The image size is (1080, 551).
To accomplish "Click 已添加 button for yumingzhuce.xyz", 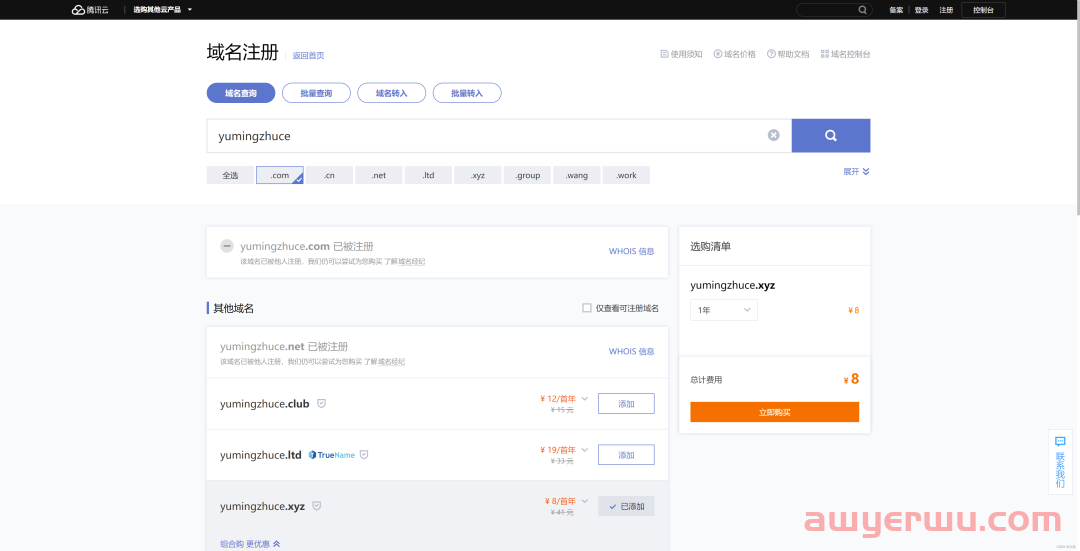I will (626, 506).
